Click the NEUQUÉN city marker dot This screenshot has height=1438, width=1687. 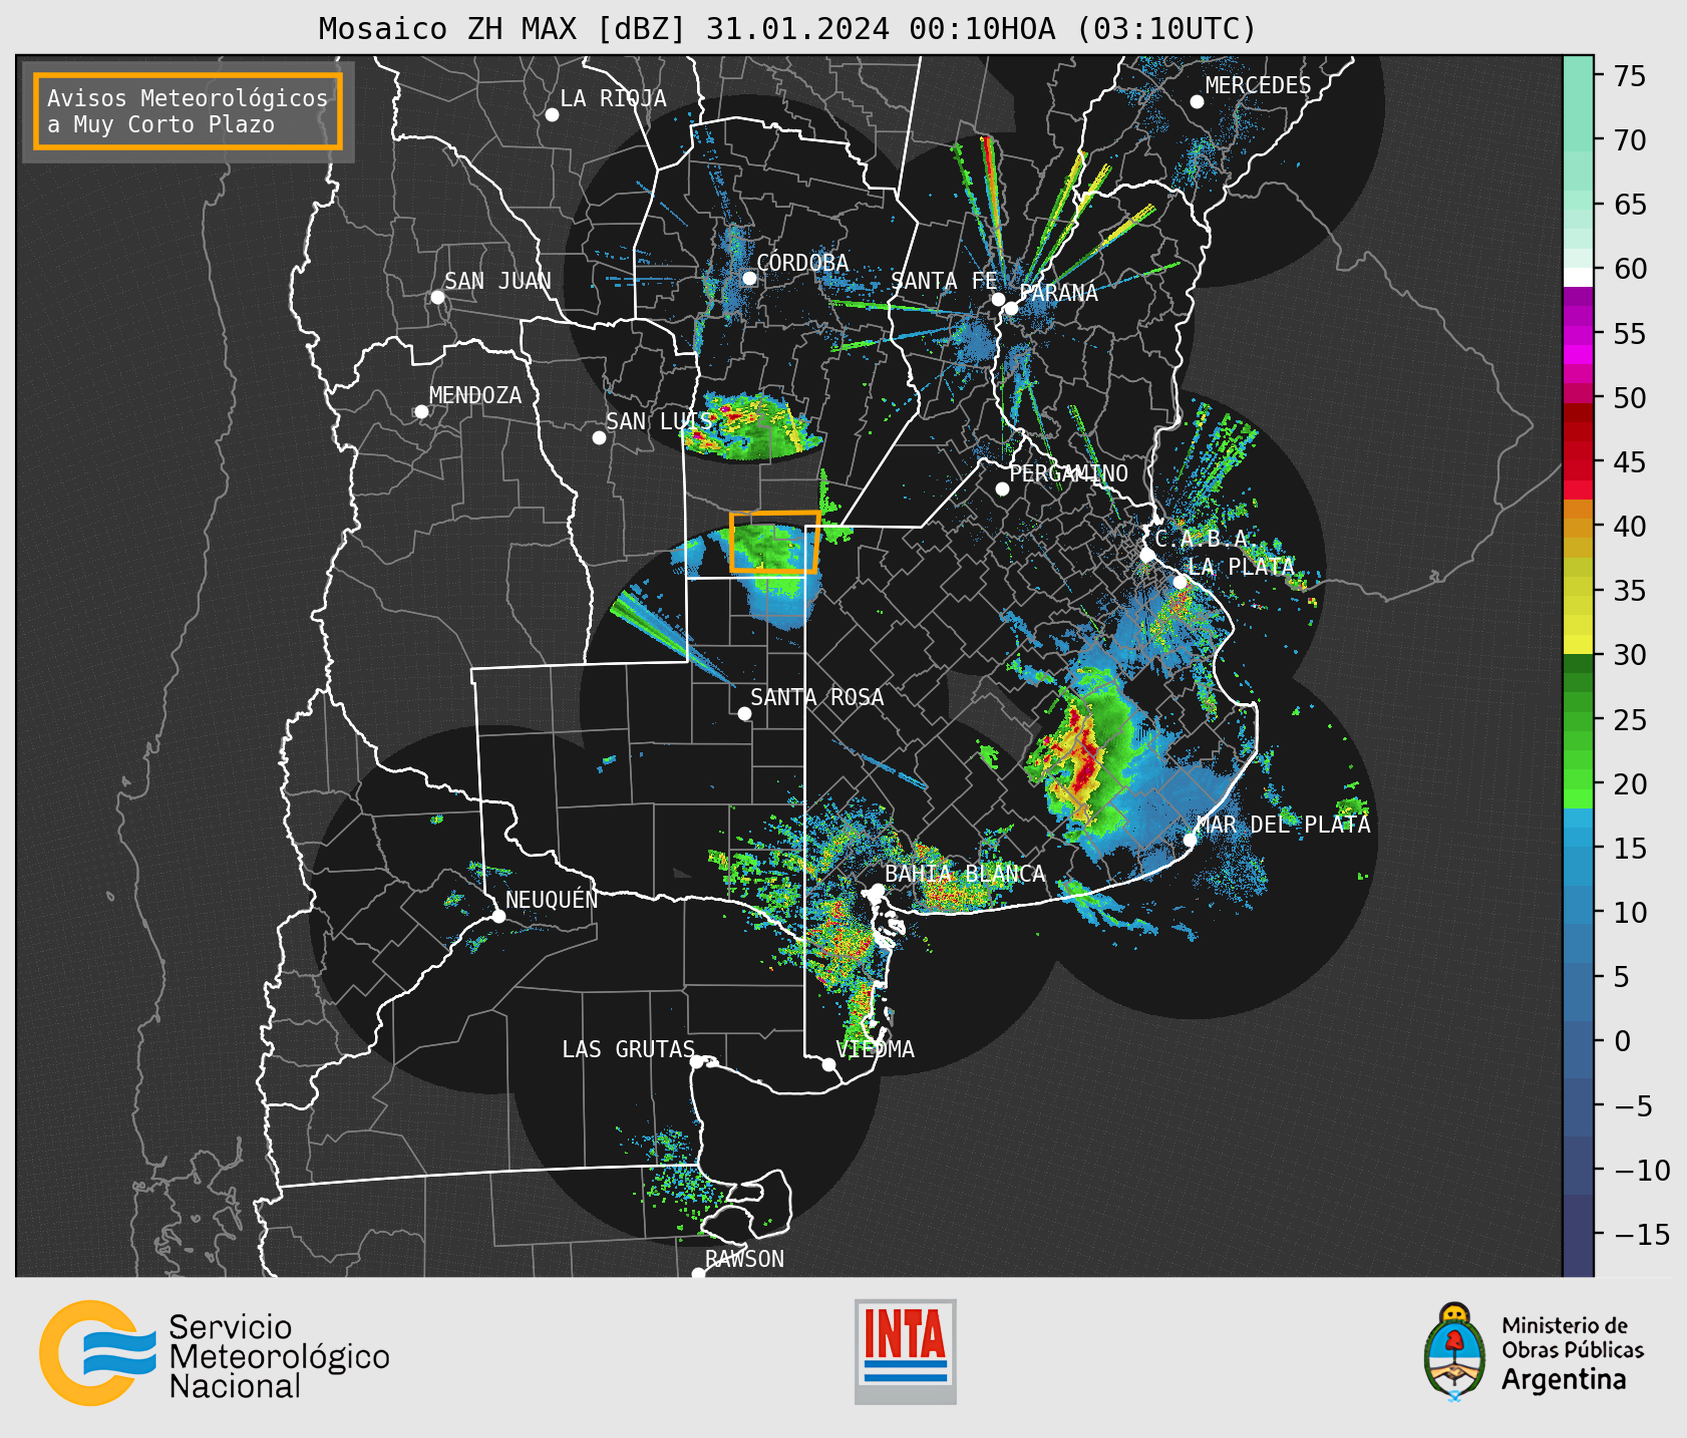pyautogui.click(x=498, y=916)
